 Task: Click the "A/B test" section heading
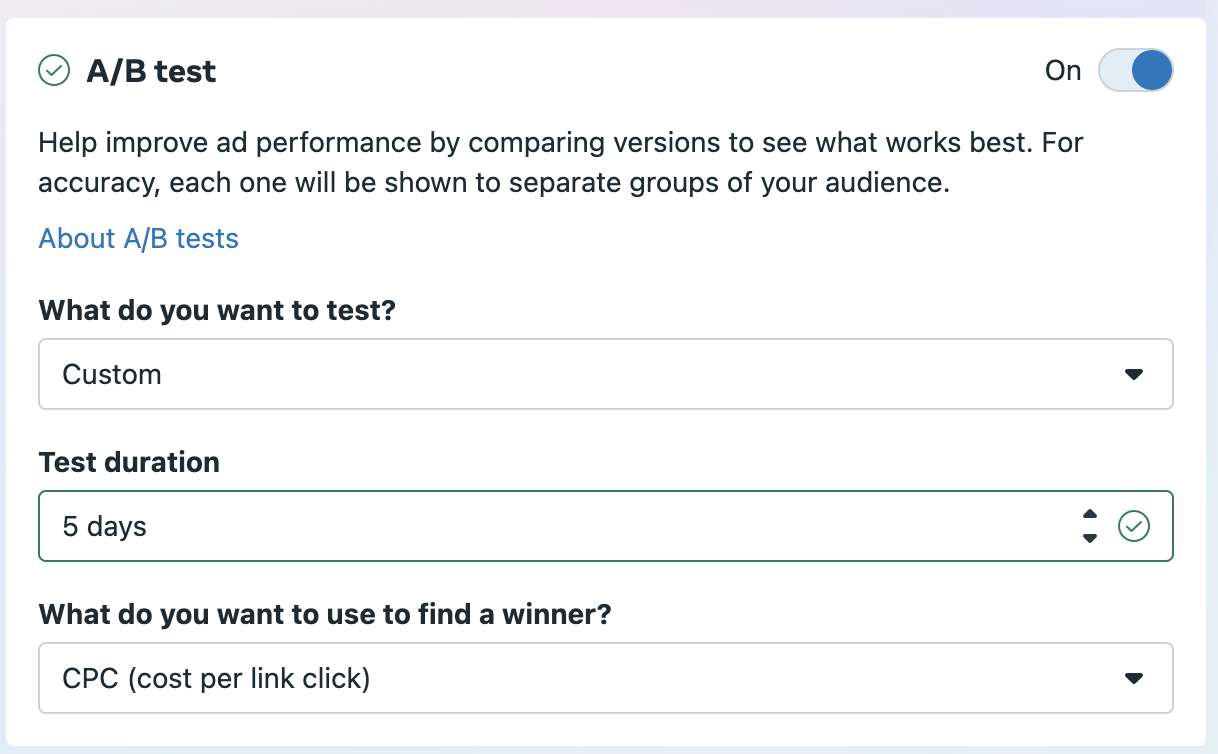point(151,71)
